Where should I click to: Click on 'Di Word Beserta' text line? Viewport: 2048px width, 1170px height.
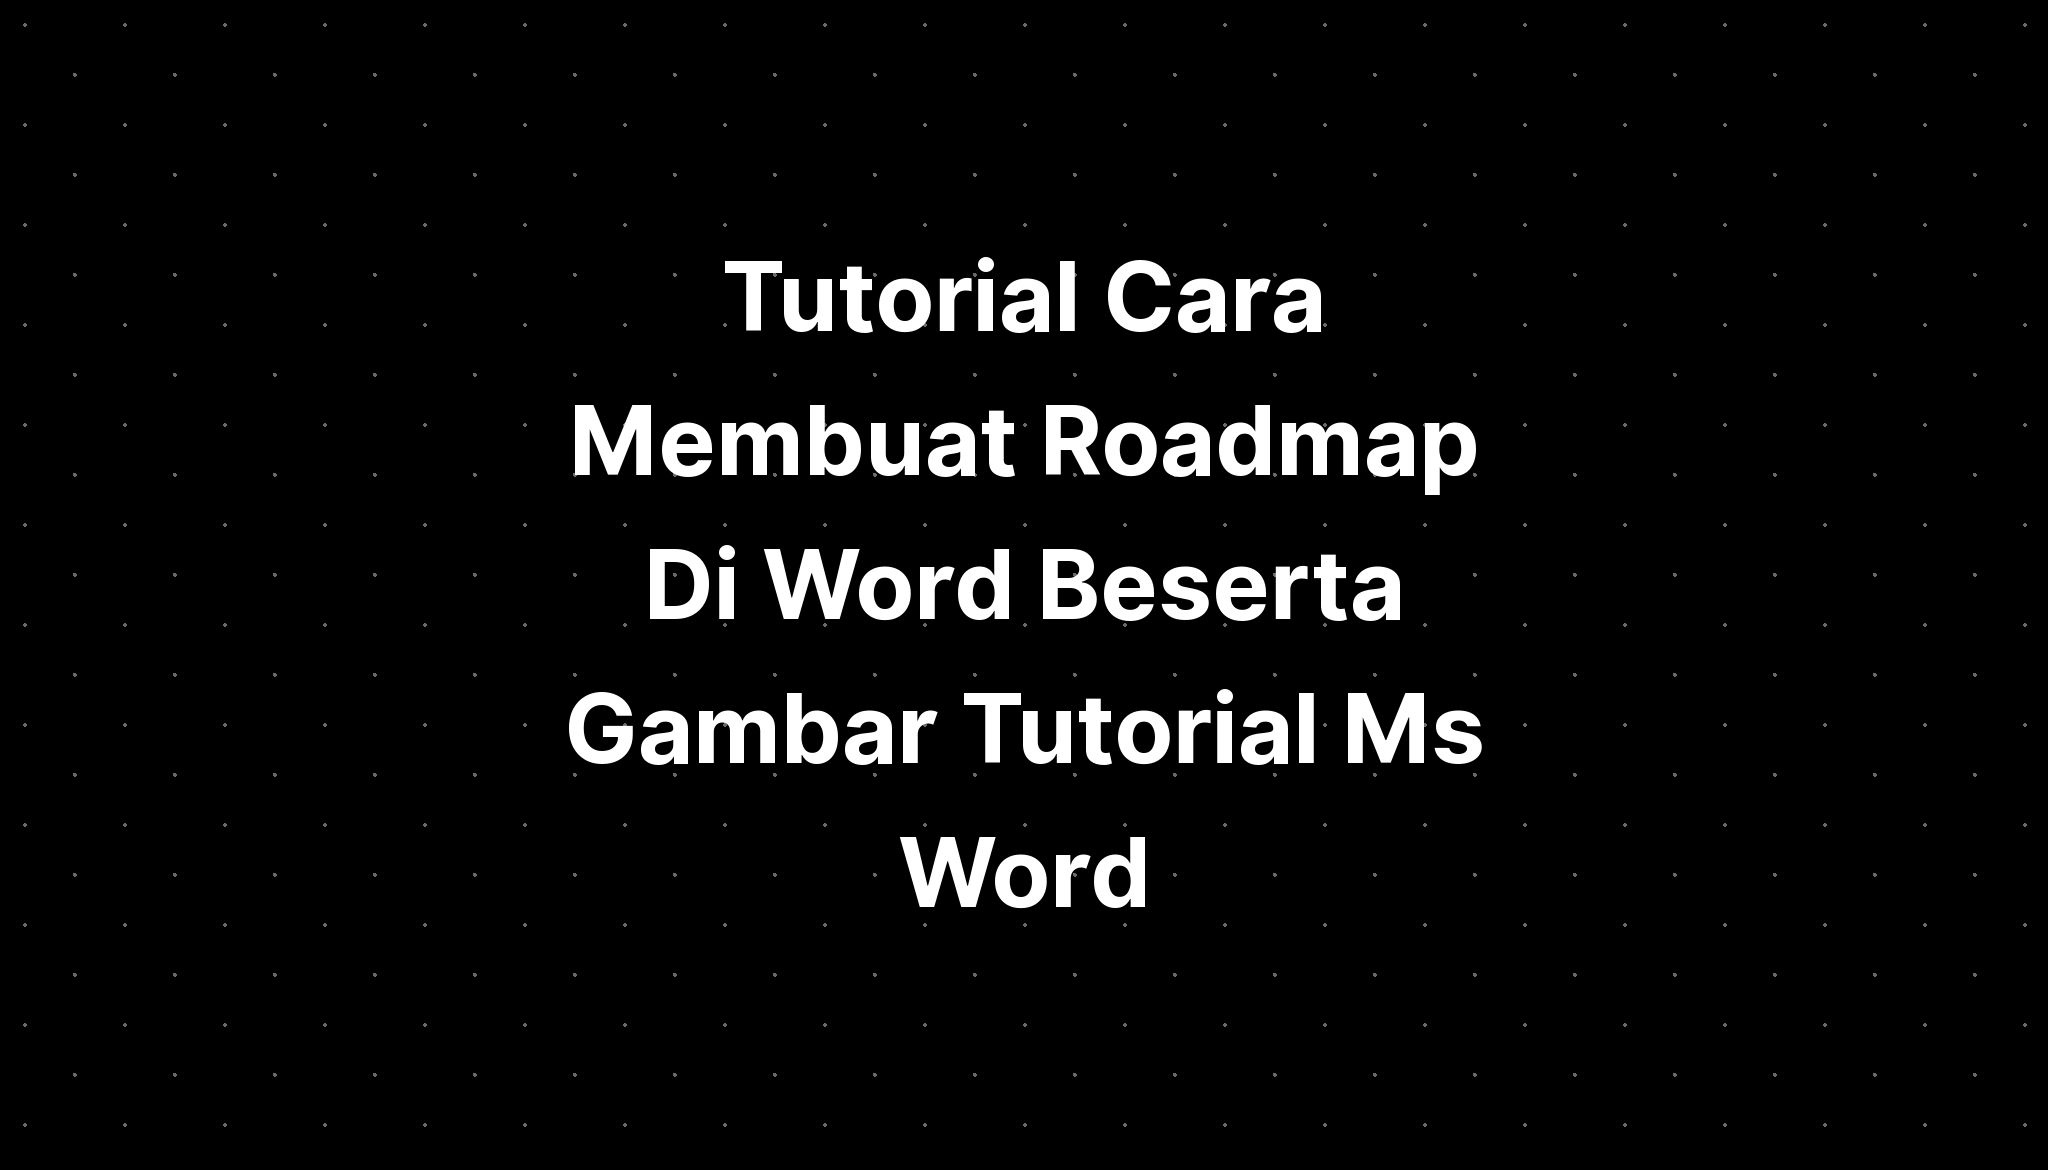point(1024,585)
